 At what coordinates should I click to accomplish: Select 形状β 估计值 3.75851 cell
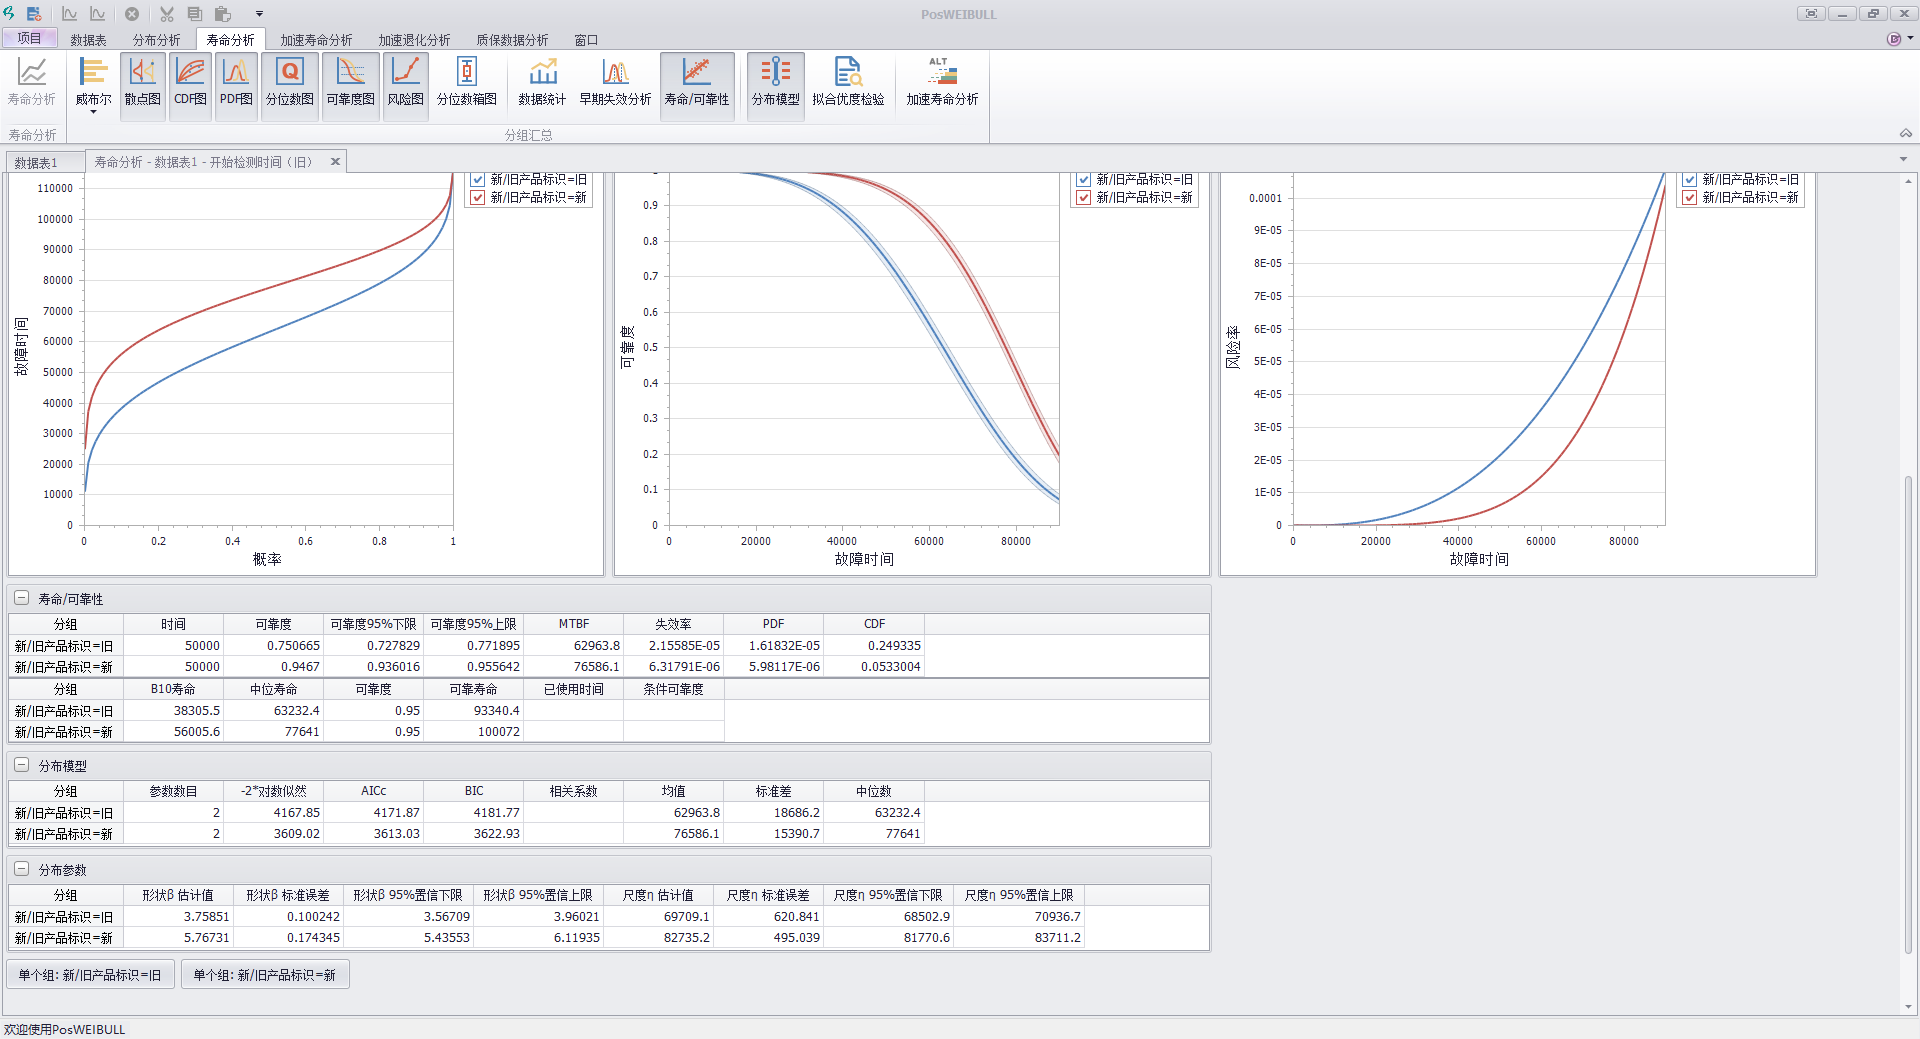[179, 917]
